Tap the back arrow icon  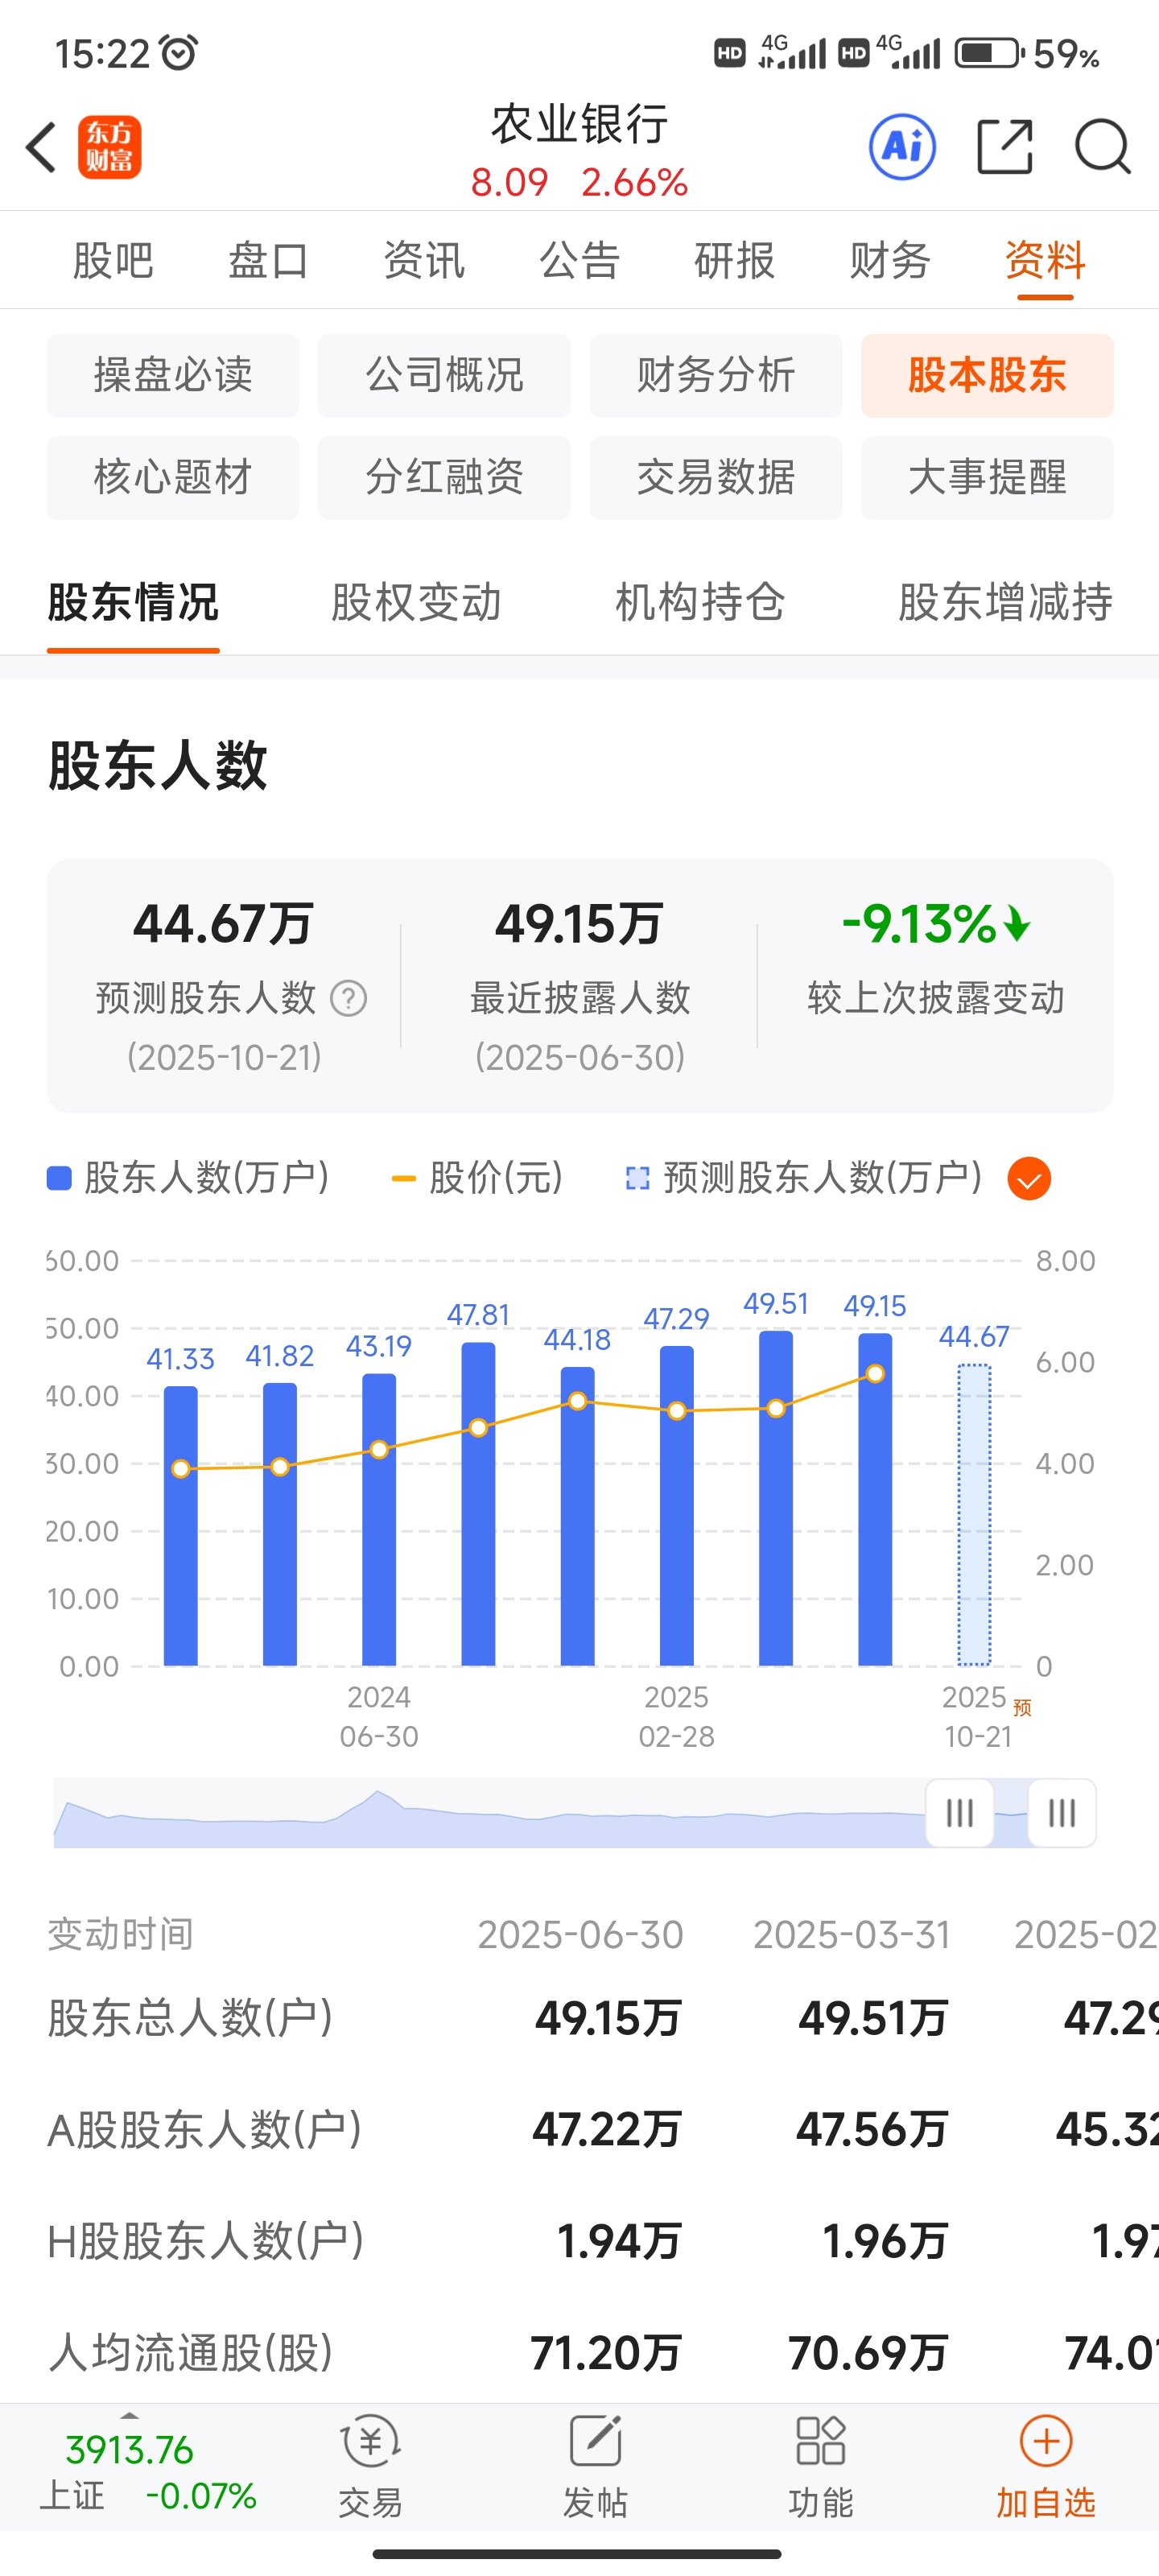coord(41,148)
